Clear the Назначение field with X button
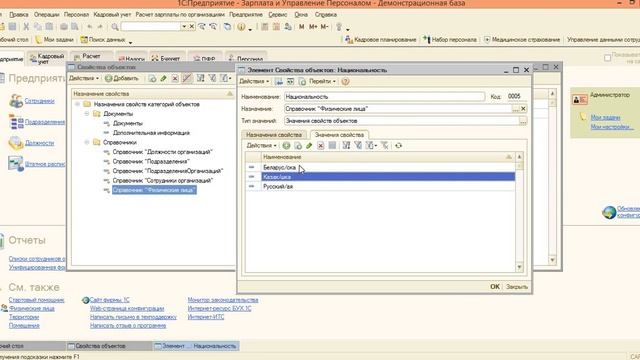The width and height of the screenshot is (640, 360). coord(523,109)
